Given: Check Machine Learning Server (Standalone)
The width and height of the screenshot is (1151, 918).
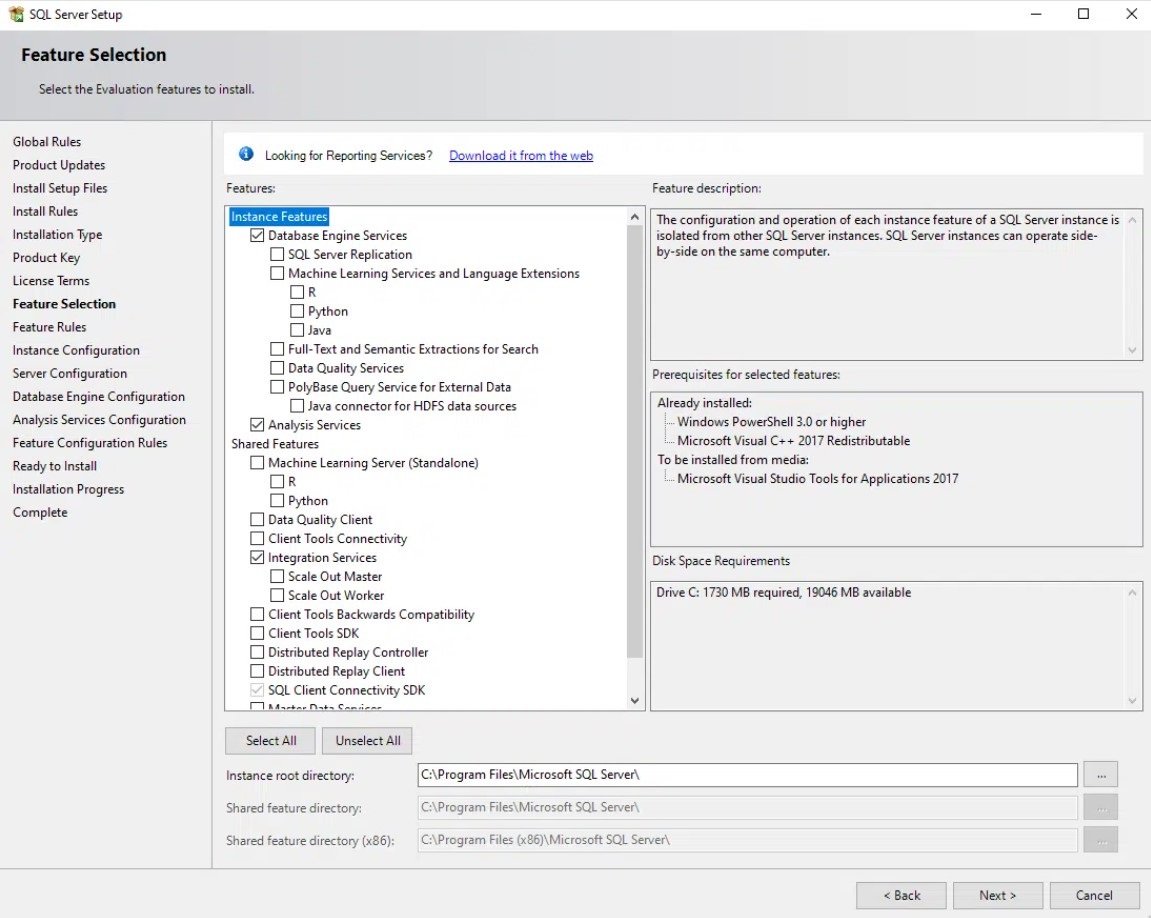Looking at the screenshot, I should pyautogui.click(x=257, y=463).
